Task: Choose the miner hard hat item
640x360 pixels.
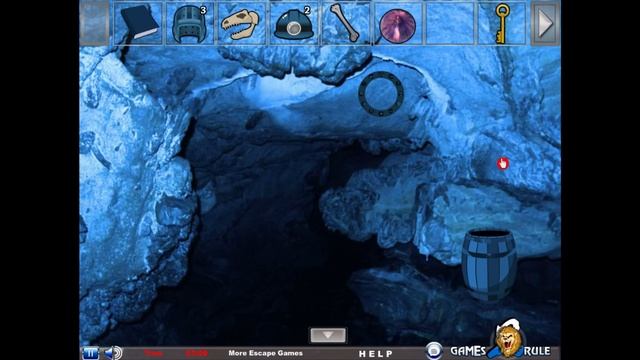Action: [293, 24]
